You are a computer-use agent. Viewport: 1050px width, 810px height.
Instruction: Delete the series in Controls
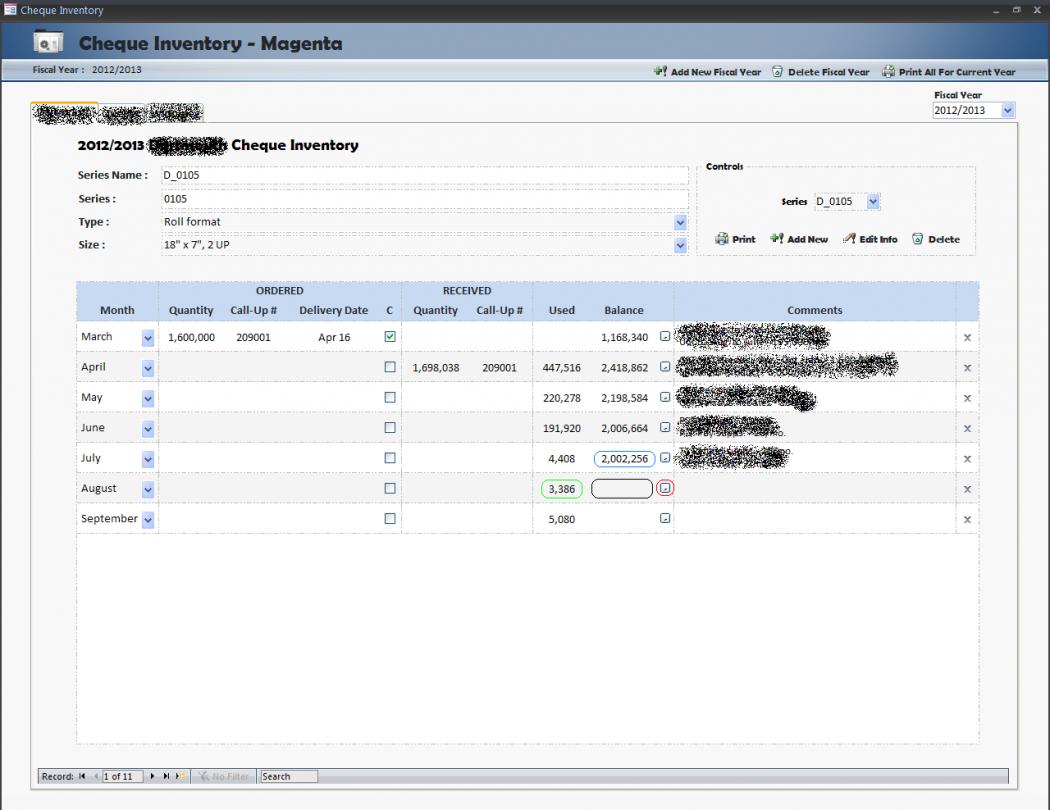tap(935, 239)
